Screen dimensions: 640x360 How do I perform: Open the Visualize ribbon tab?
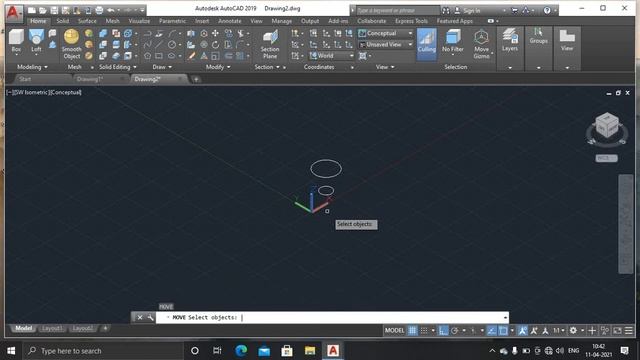(139, 21)
